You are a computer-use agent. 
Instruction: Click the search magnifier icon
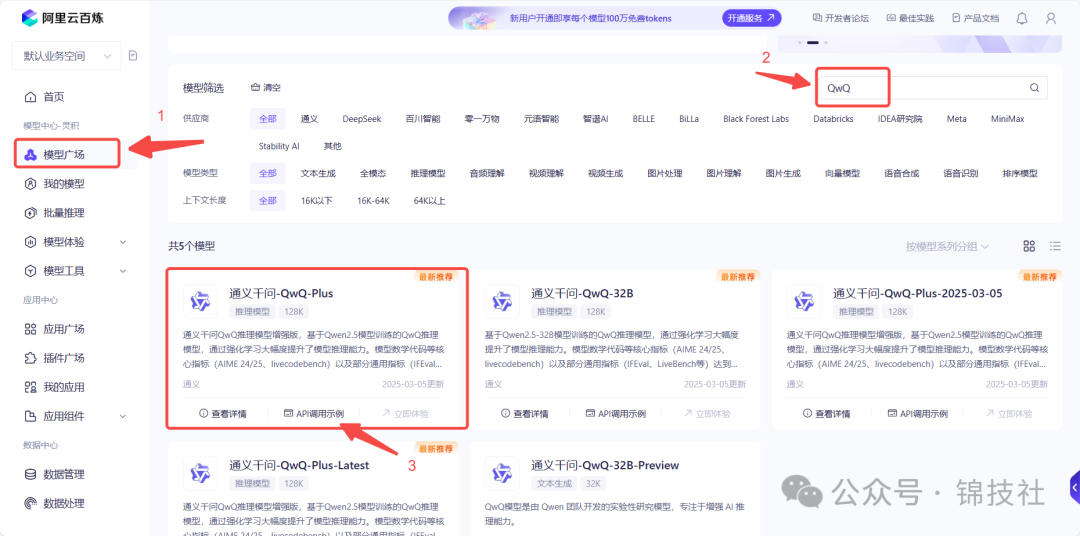[x=1034, y=87]
